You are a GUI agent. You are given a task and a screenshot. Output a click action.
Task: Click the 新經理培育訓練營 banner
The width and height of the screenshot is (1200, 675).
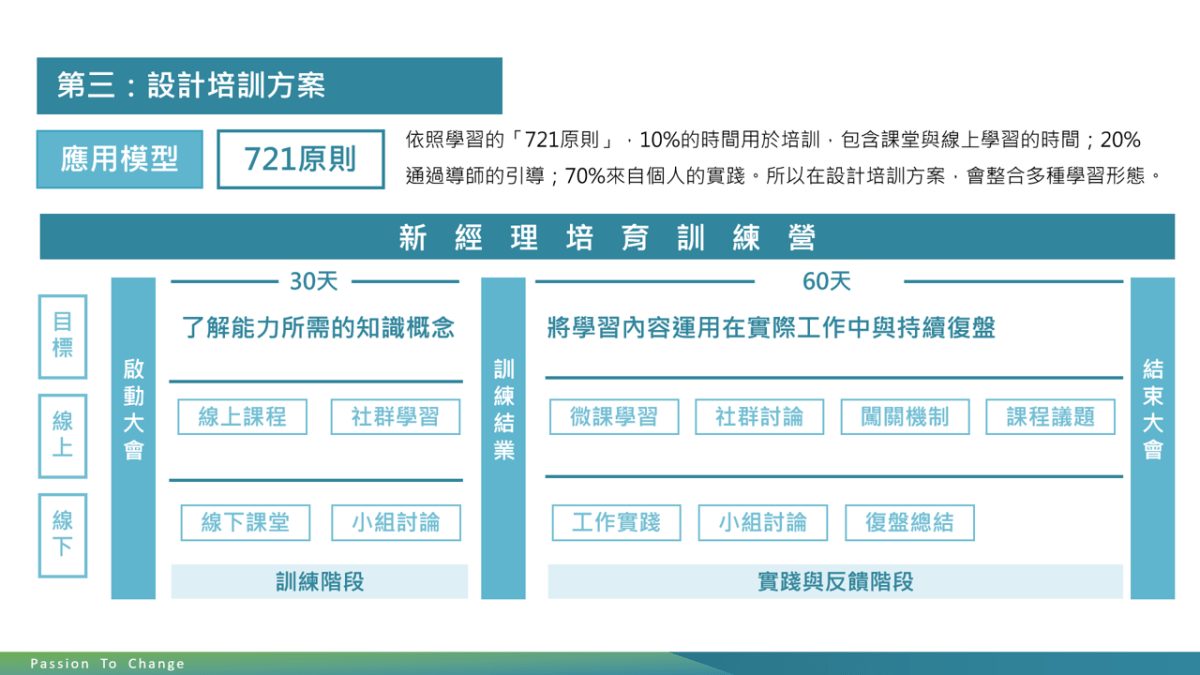click(x=607, y=237)
